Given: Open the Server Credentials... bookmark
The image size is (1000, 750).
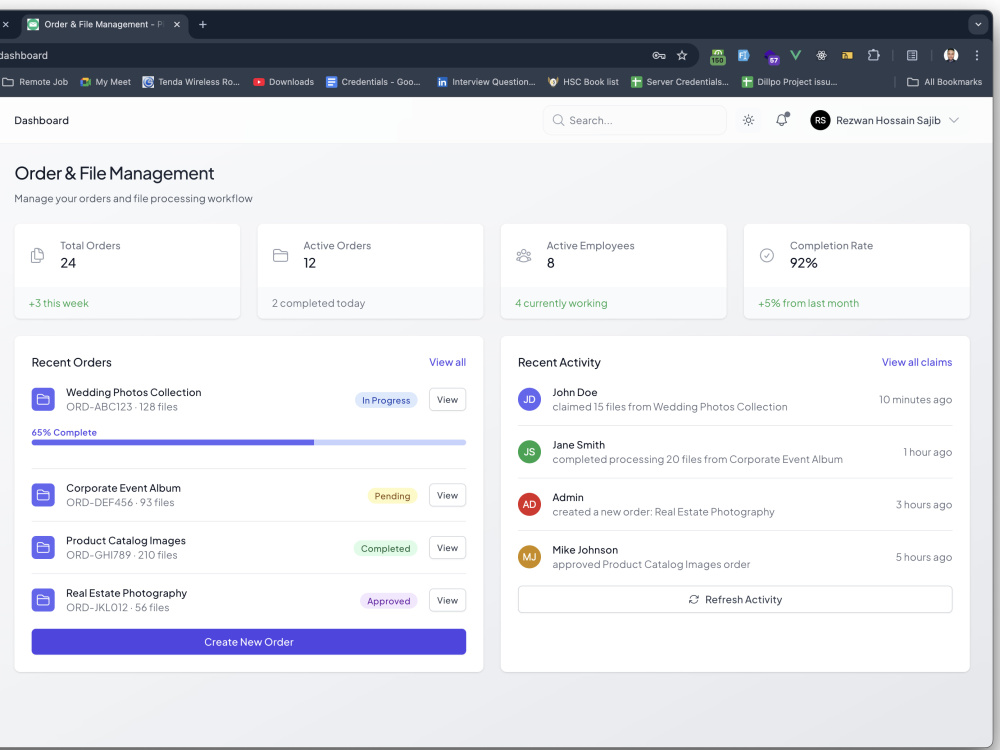Looking at the screenshot, I should point(679,82).
